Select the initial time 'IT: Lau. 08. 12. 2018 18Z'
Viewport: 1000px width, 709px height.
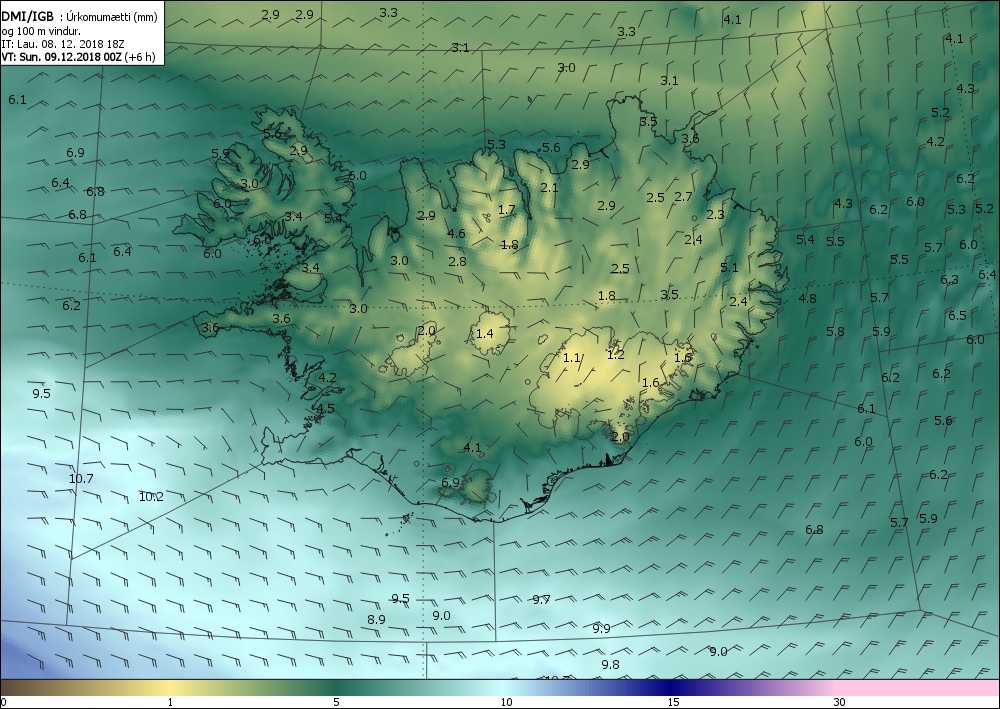63,44
